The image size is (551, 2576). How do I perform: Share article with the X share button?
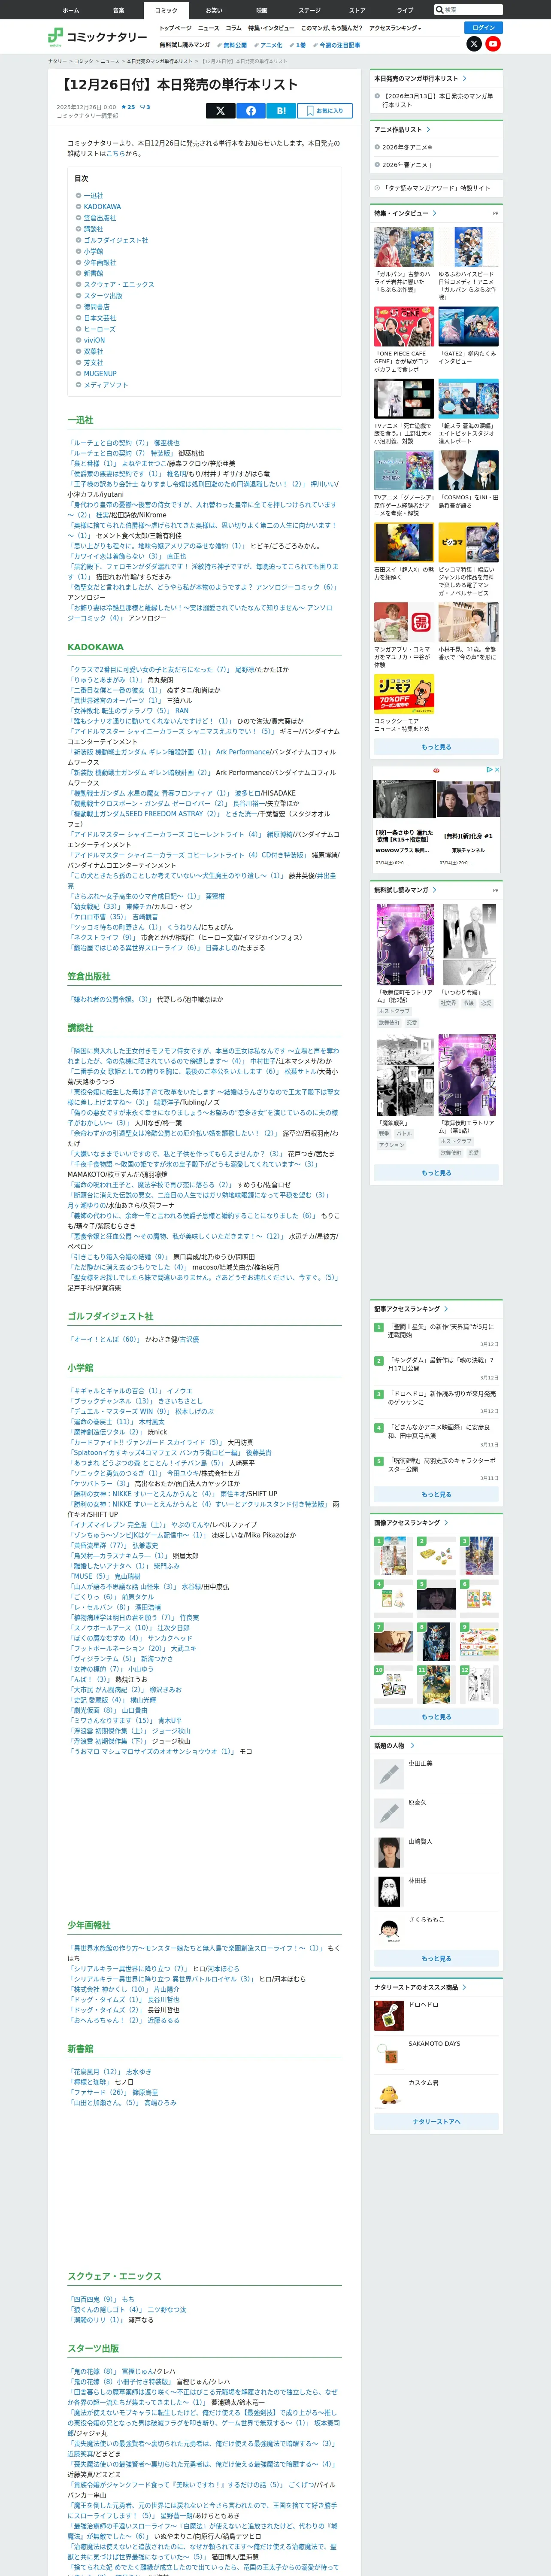[x=220, y=111]
